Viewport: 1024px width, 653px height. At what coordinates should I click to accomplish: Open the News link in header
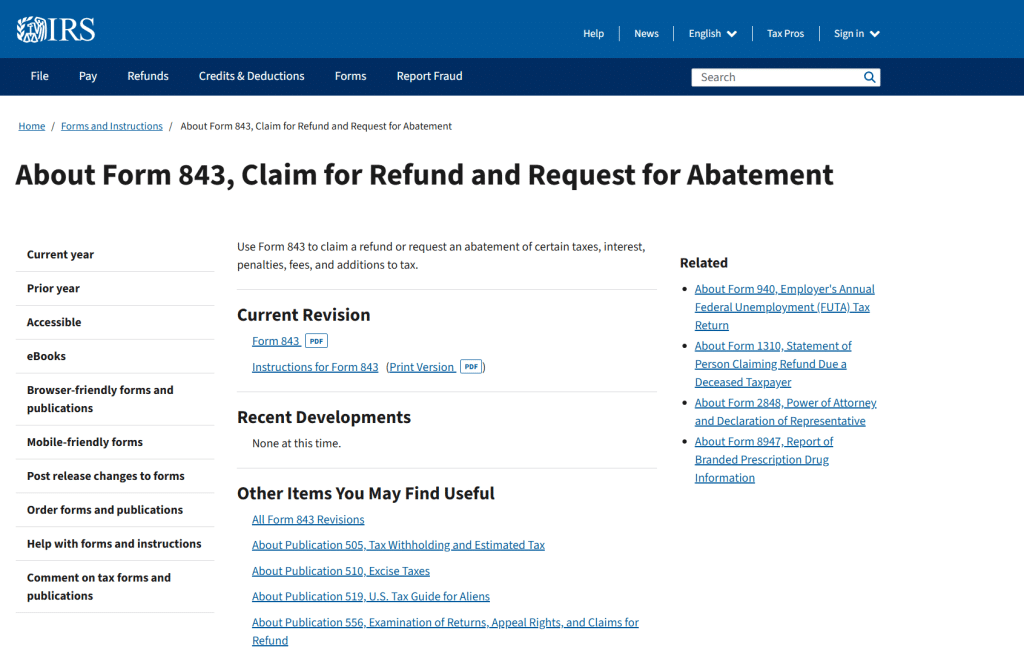click(x=646, y=33)
